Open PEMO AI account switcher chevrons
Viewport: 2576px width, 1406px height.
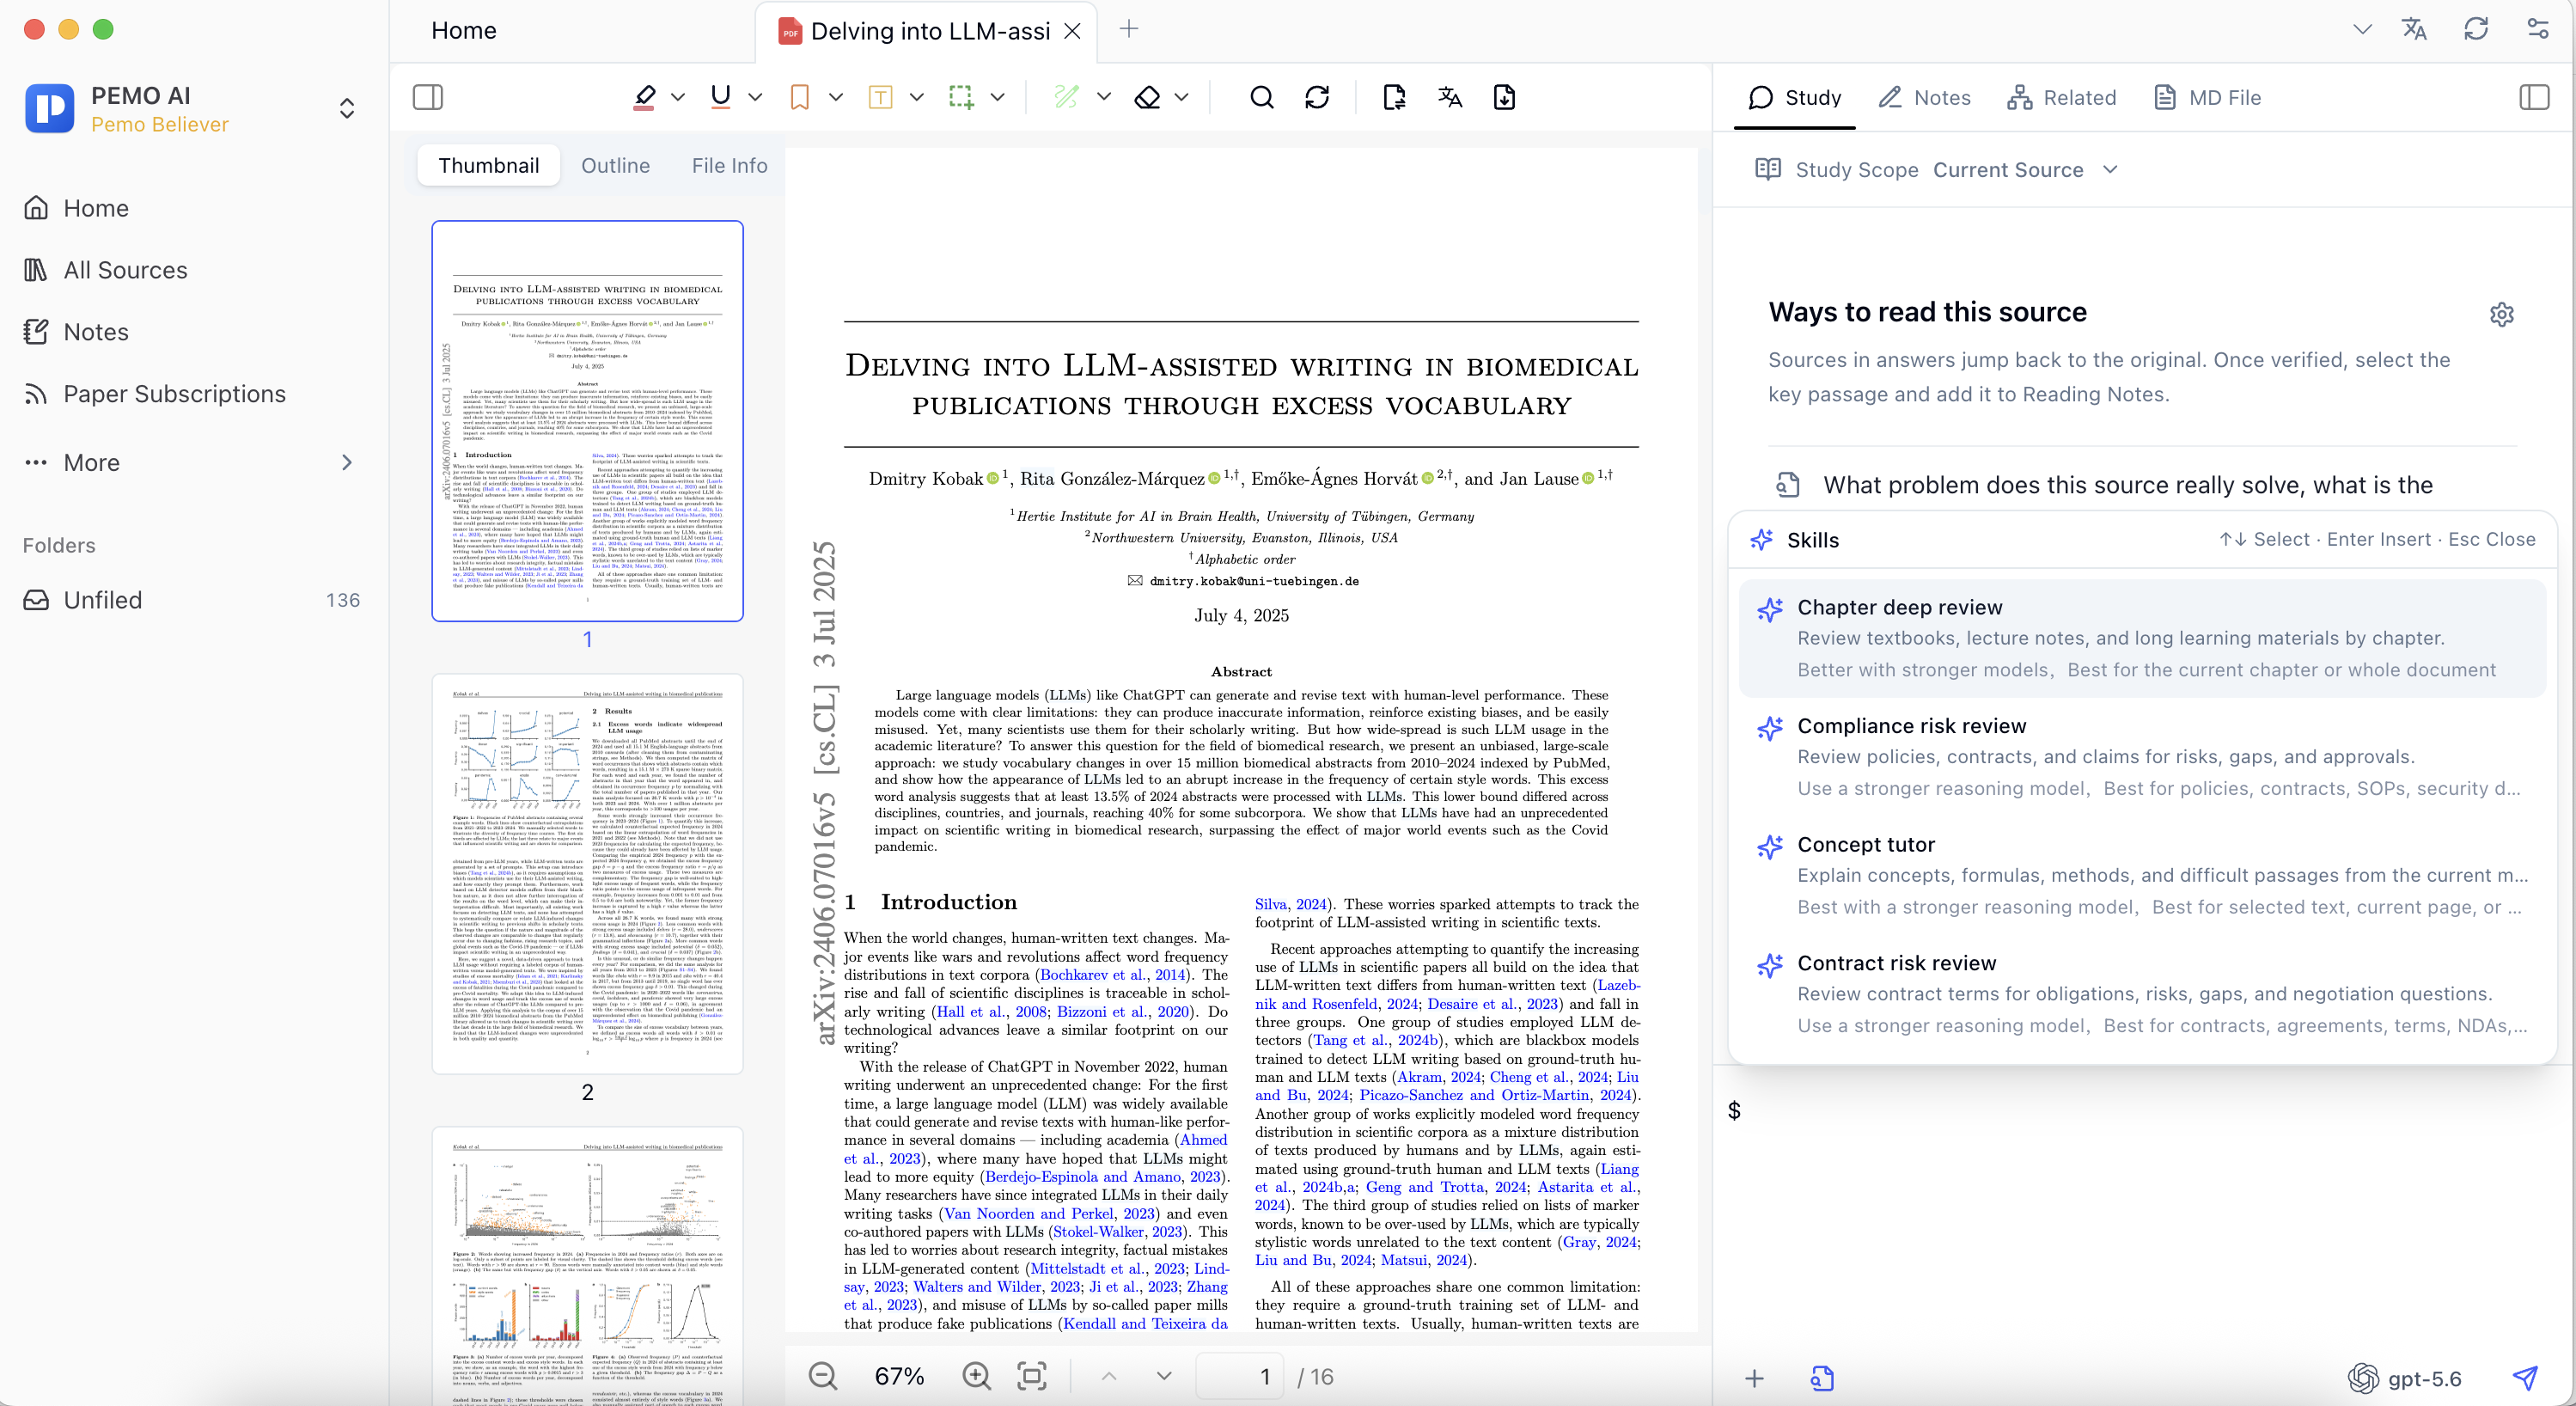[x=347, y=109]
